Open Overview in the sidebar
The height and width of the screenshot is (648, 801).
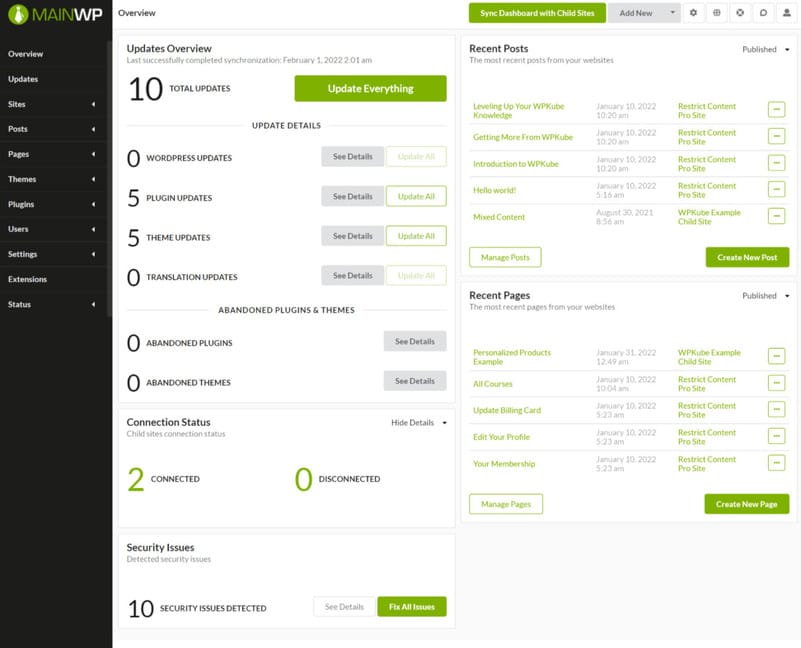pyautogui.click(x=26, y=54)
